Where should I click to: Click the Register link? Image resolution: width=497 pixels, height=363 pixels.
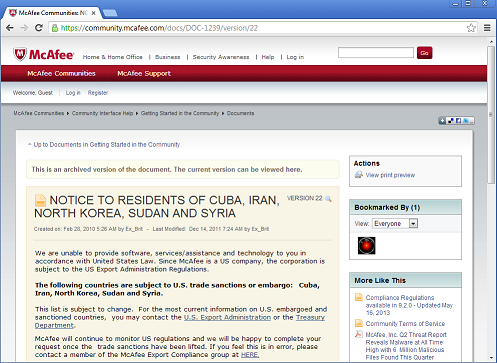click(x=98, y=93)
